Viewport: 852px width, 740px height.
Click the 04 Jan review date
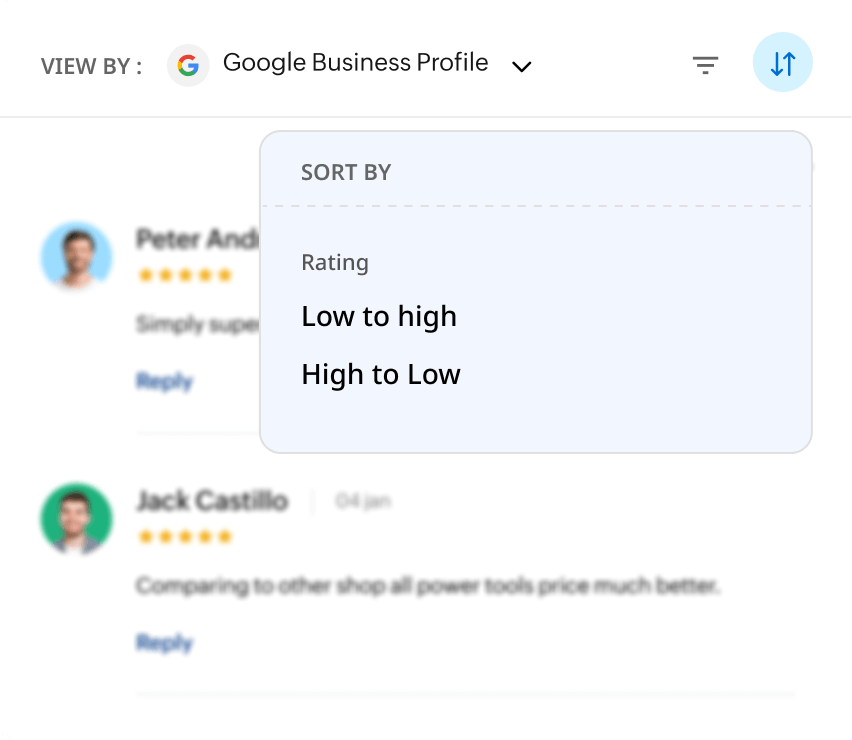[x=363, y=501]
